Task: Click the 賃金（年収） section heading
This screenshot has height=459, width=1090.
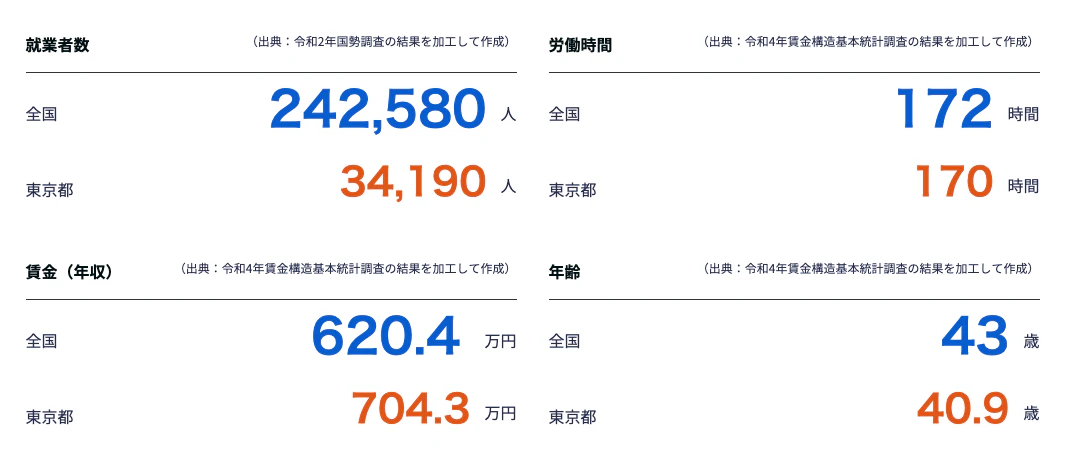Action: [69, 272]
